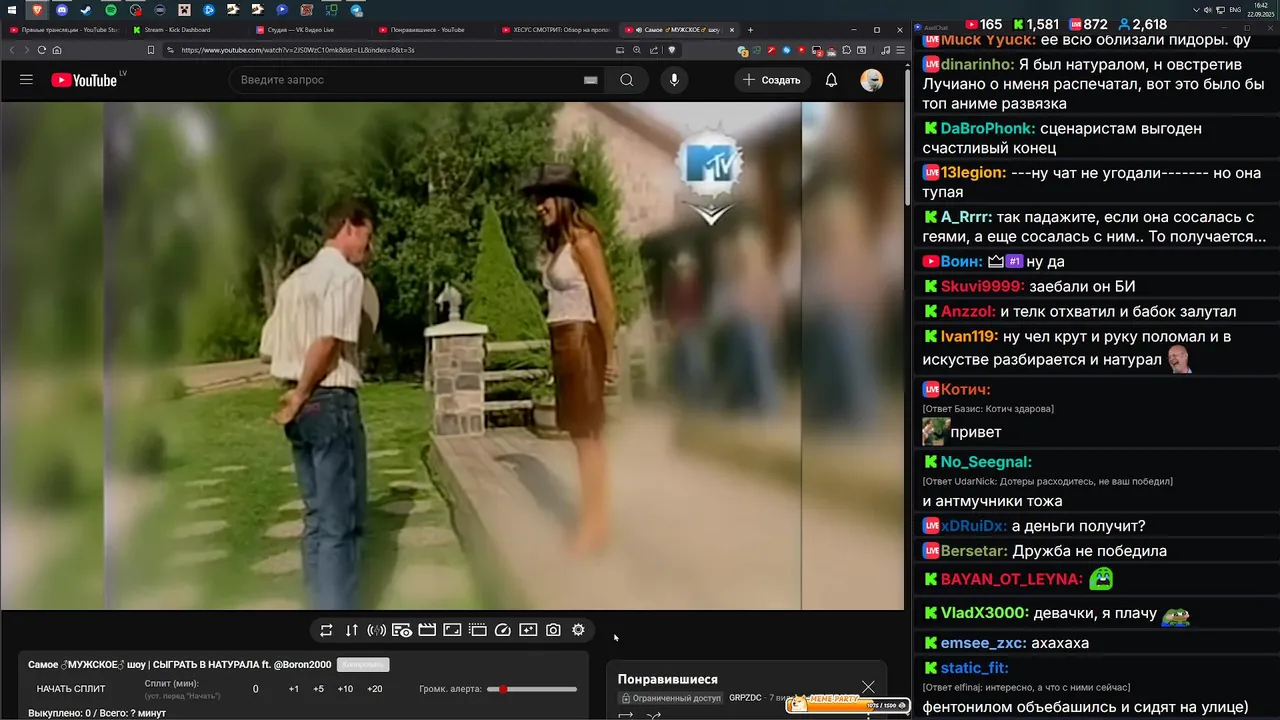Click the video filters sparkle icon

(x=528, y=630)
